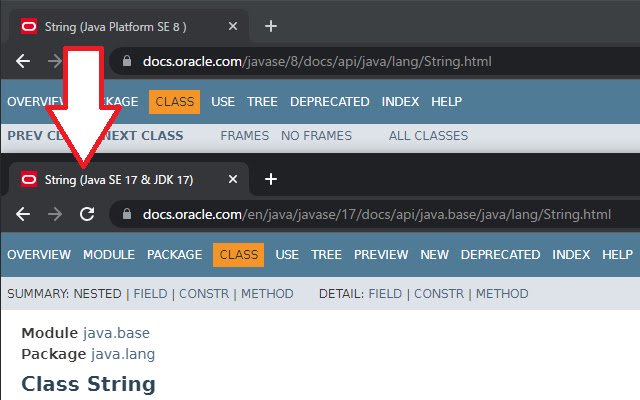Open NEW in the navigation bar
The height and width of the screenshot is (400, 640).
tap(435, 255)
